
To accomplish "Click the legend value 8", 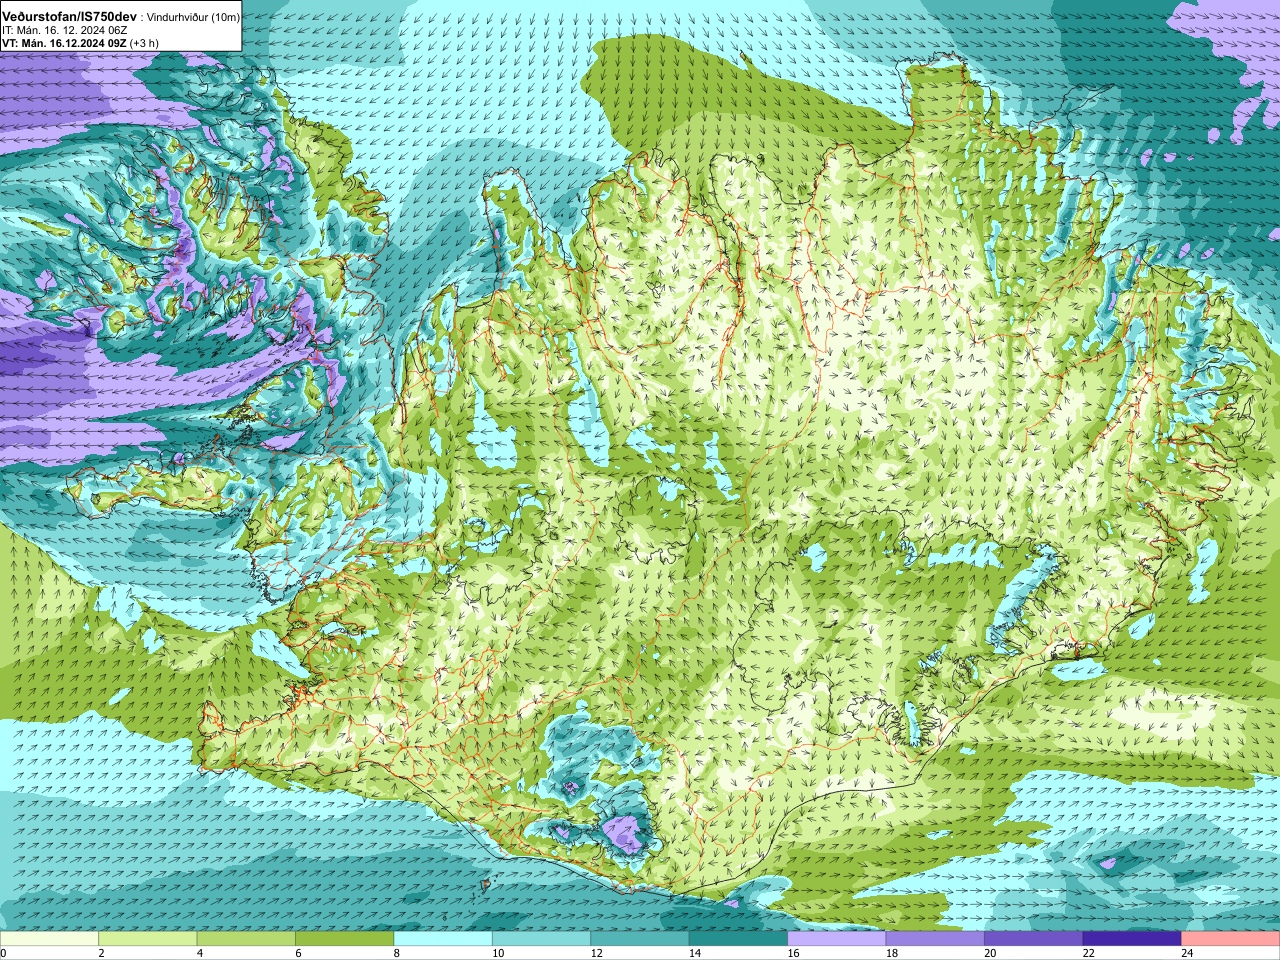I will coord(397,953).
